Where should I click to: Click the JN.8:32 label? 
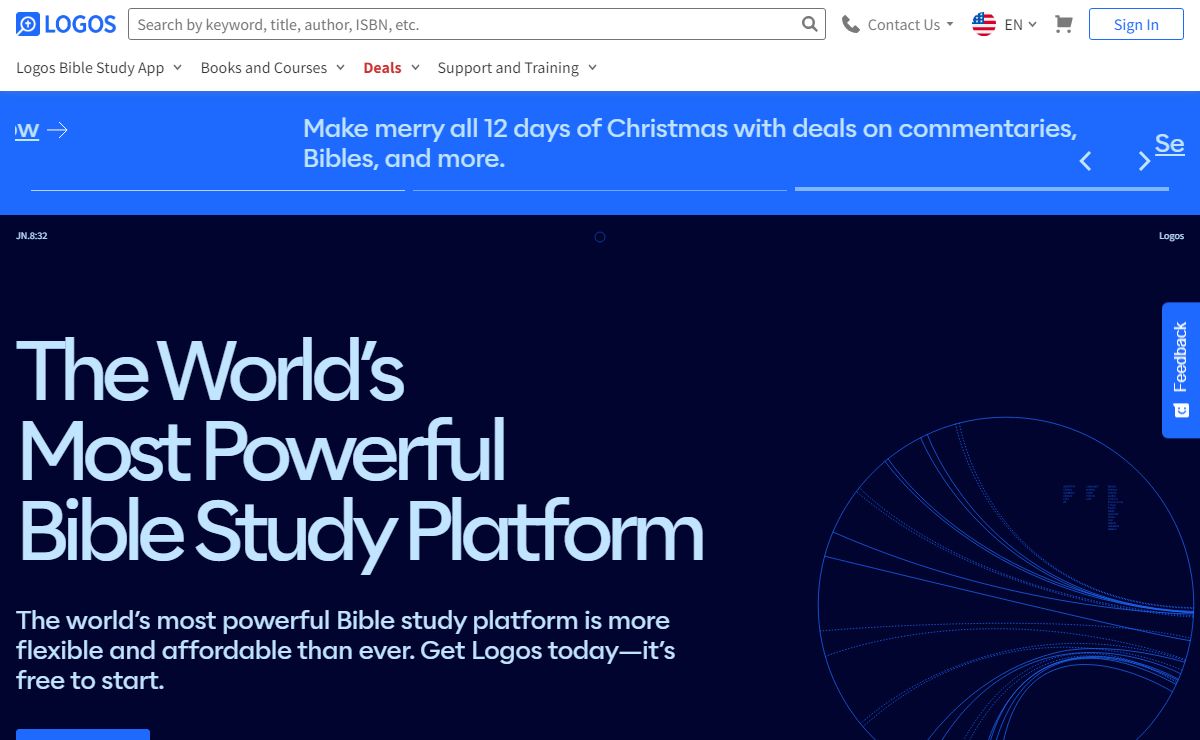click(x=32, y=236)
